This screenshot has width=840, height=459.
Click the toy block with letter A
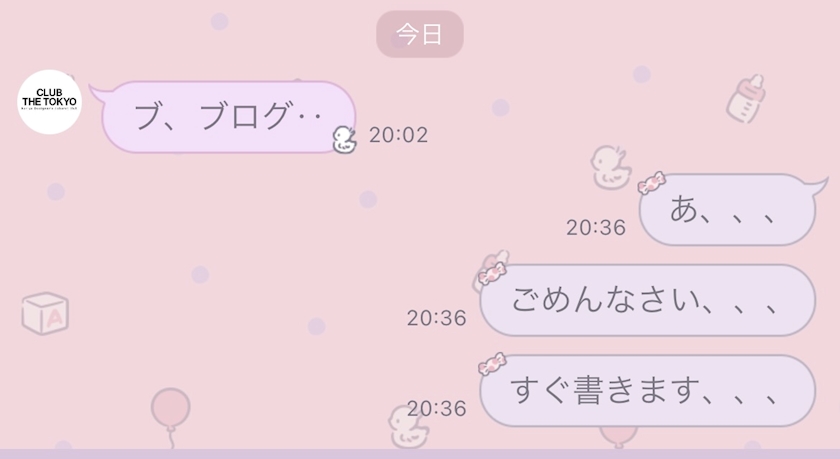pyautogui.click(x=46, y=314)
